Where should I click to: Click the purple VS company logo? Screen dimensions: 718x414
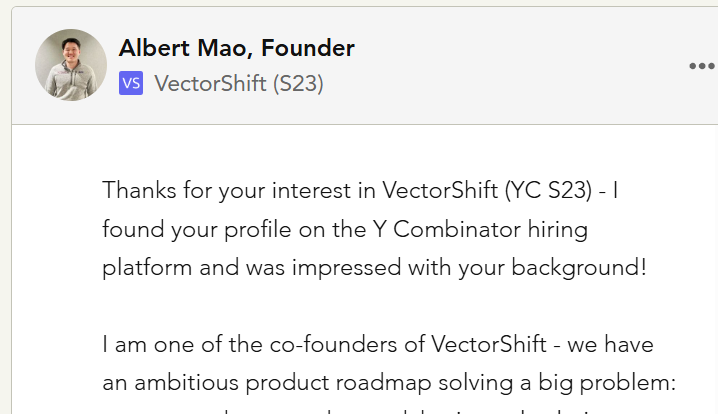(130, 83)
